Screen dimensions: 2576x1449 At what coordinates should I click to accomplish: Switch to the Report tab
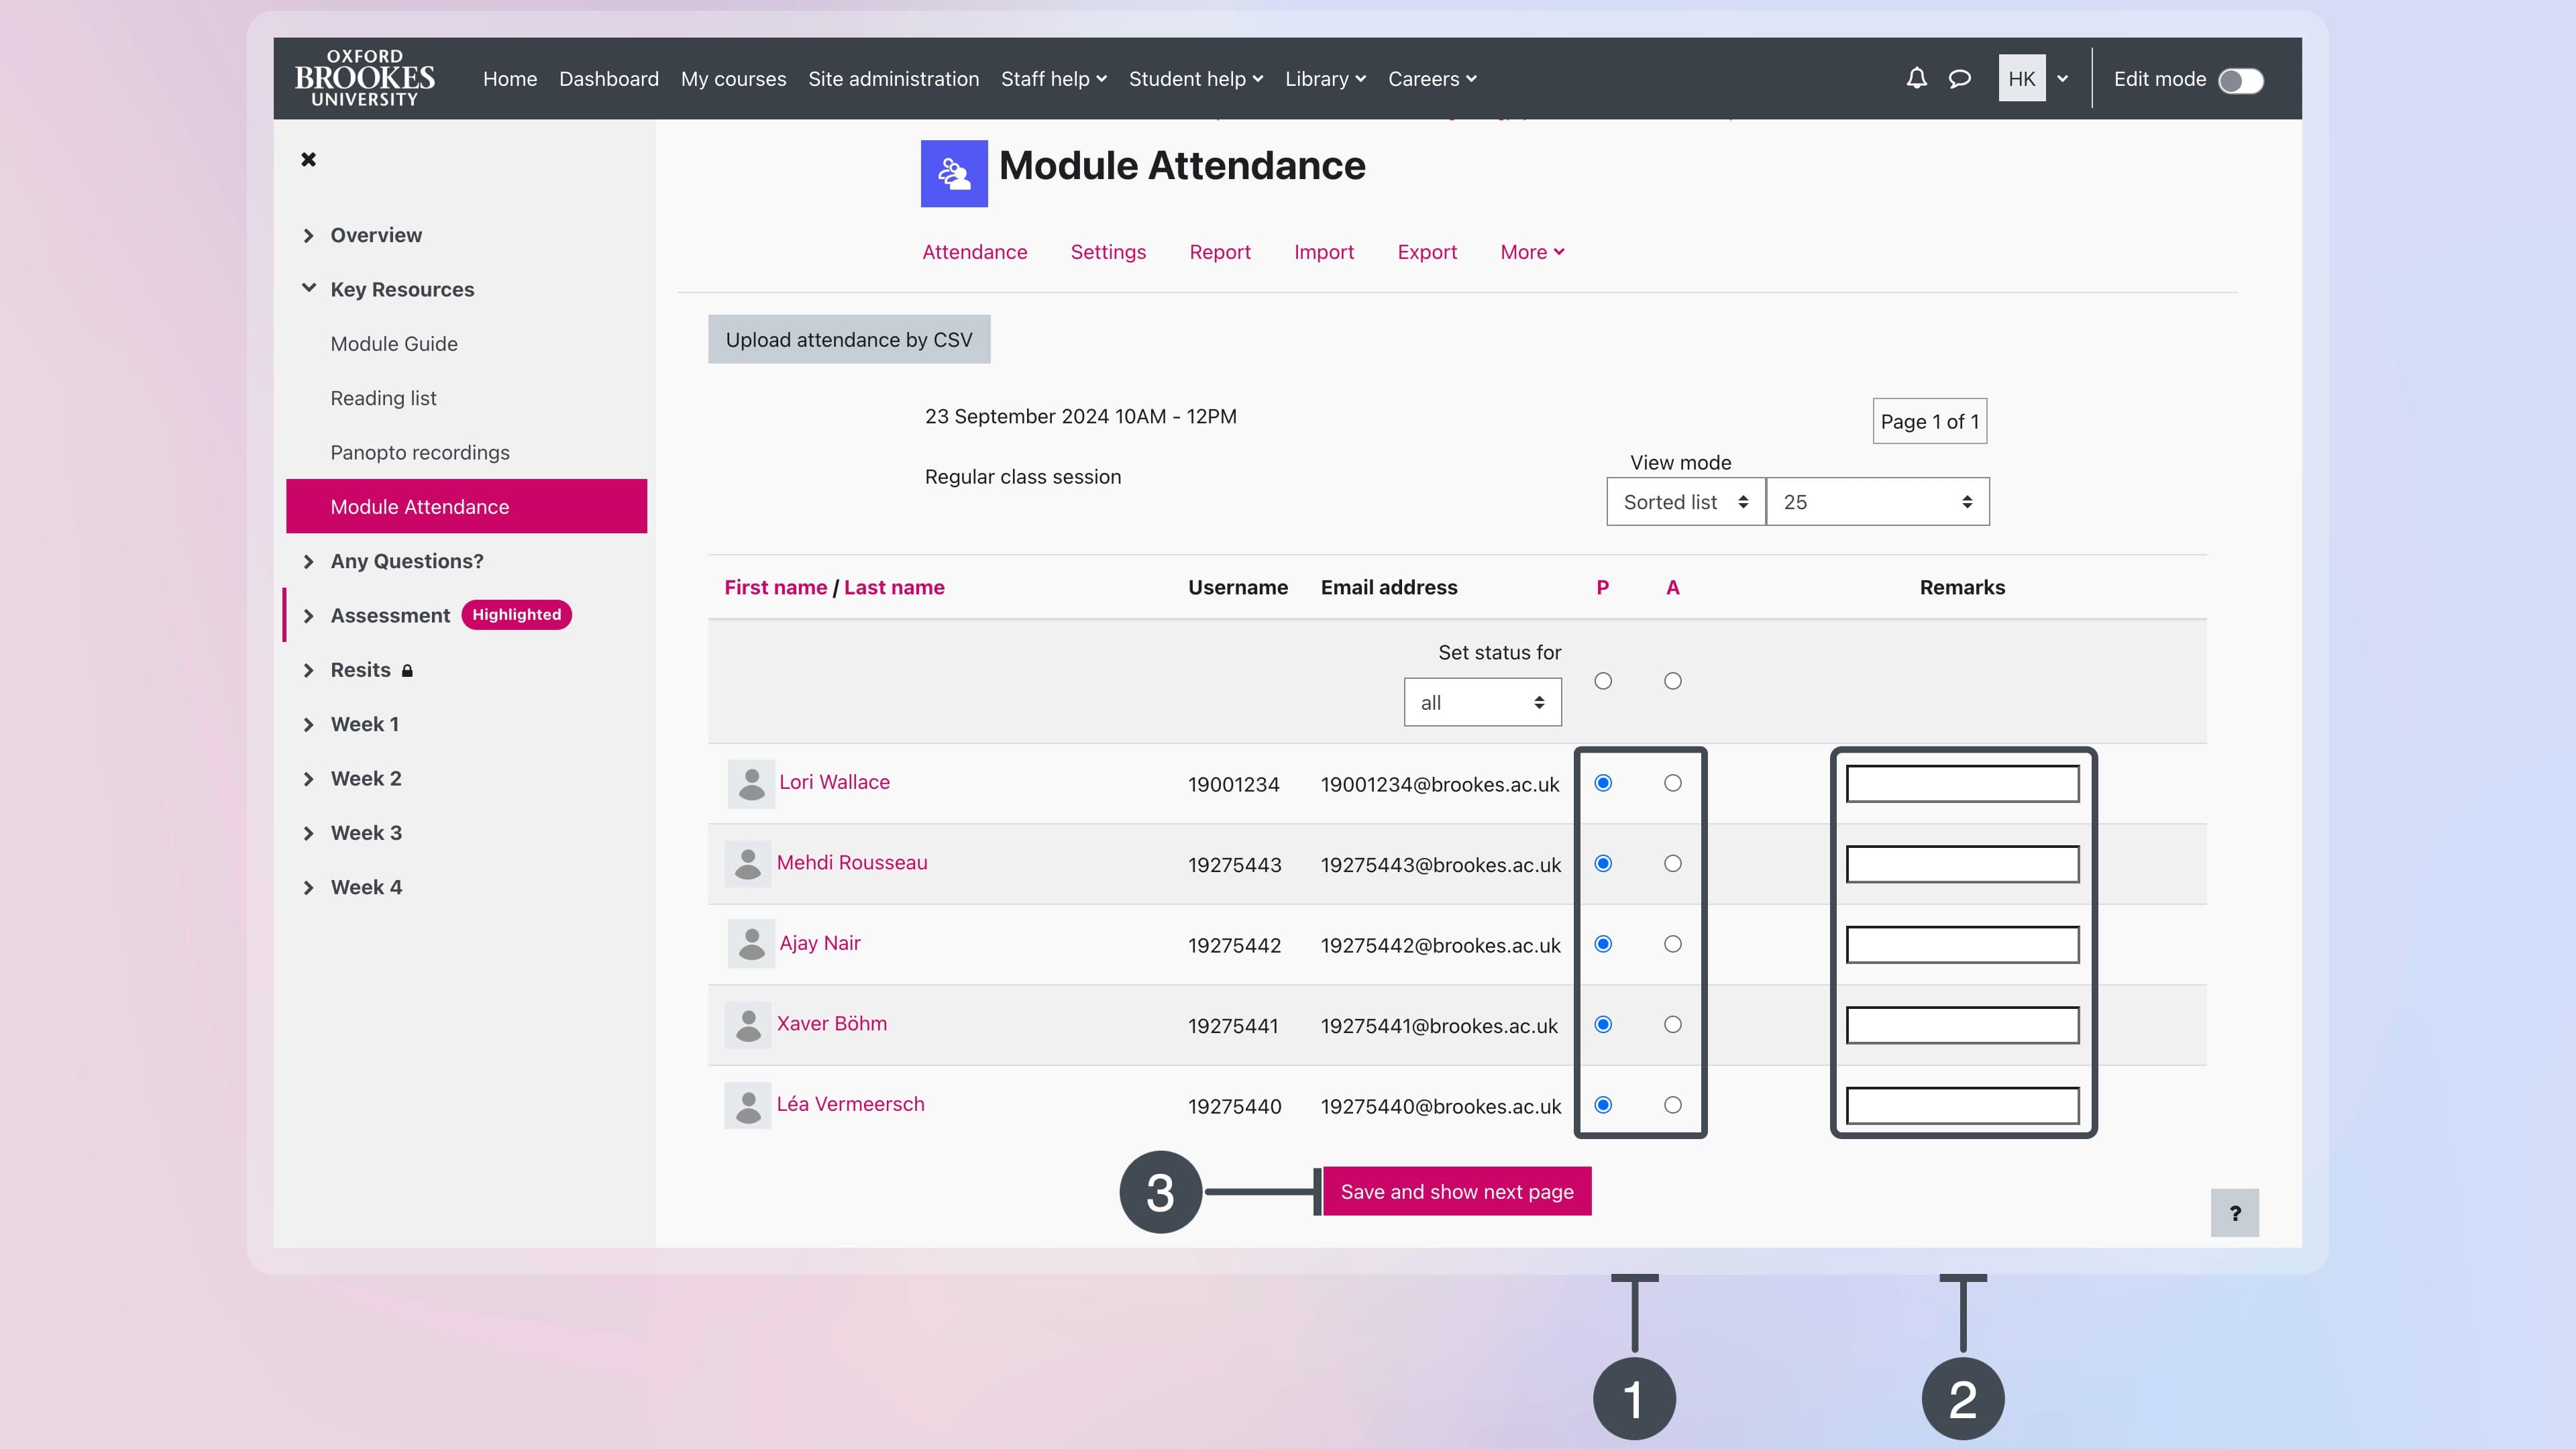pyautogui.click(x=1219, y=252)
